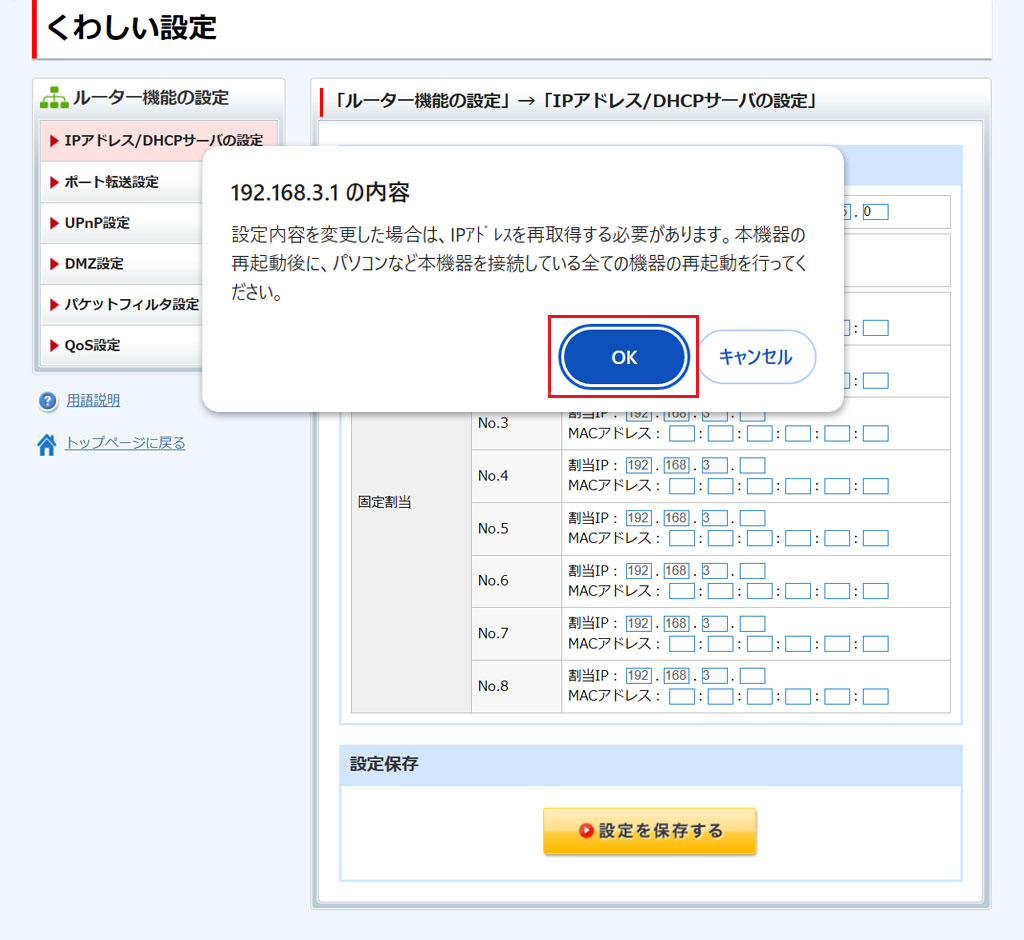Open DMZ設定 in the sidebar

[x=94, y=264]
